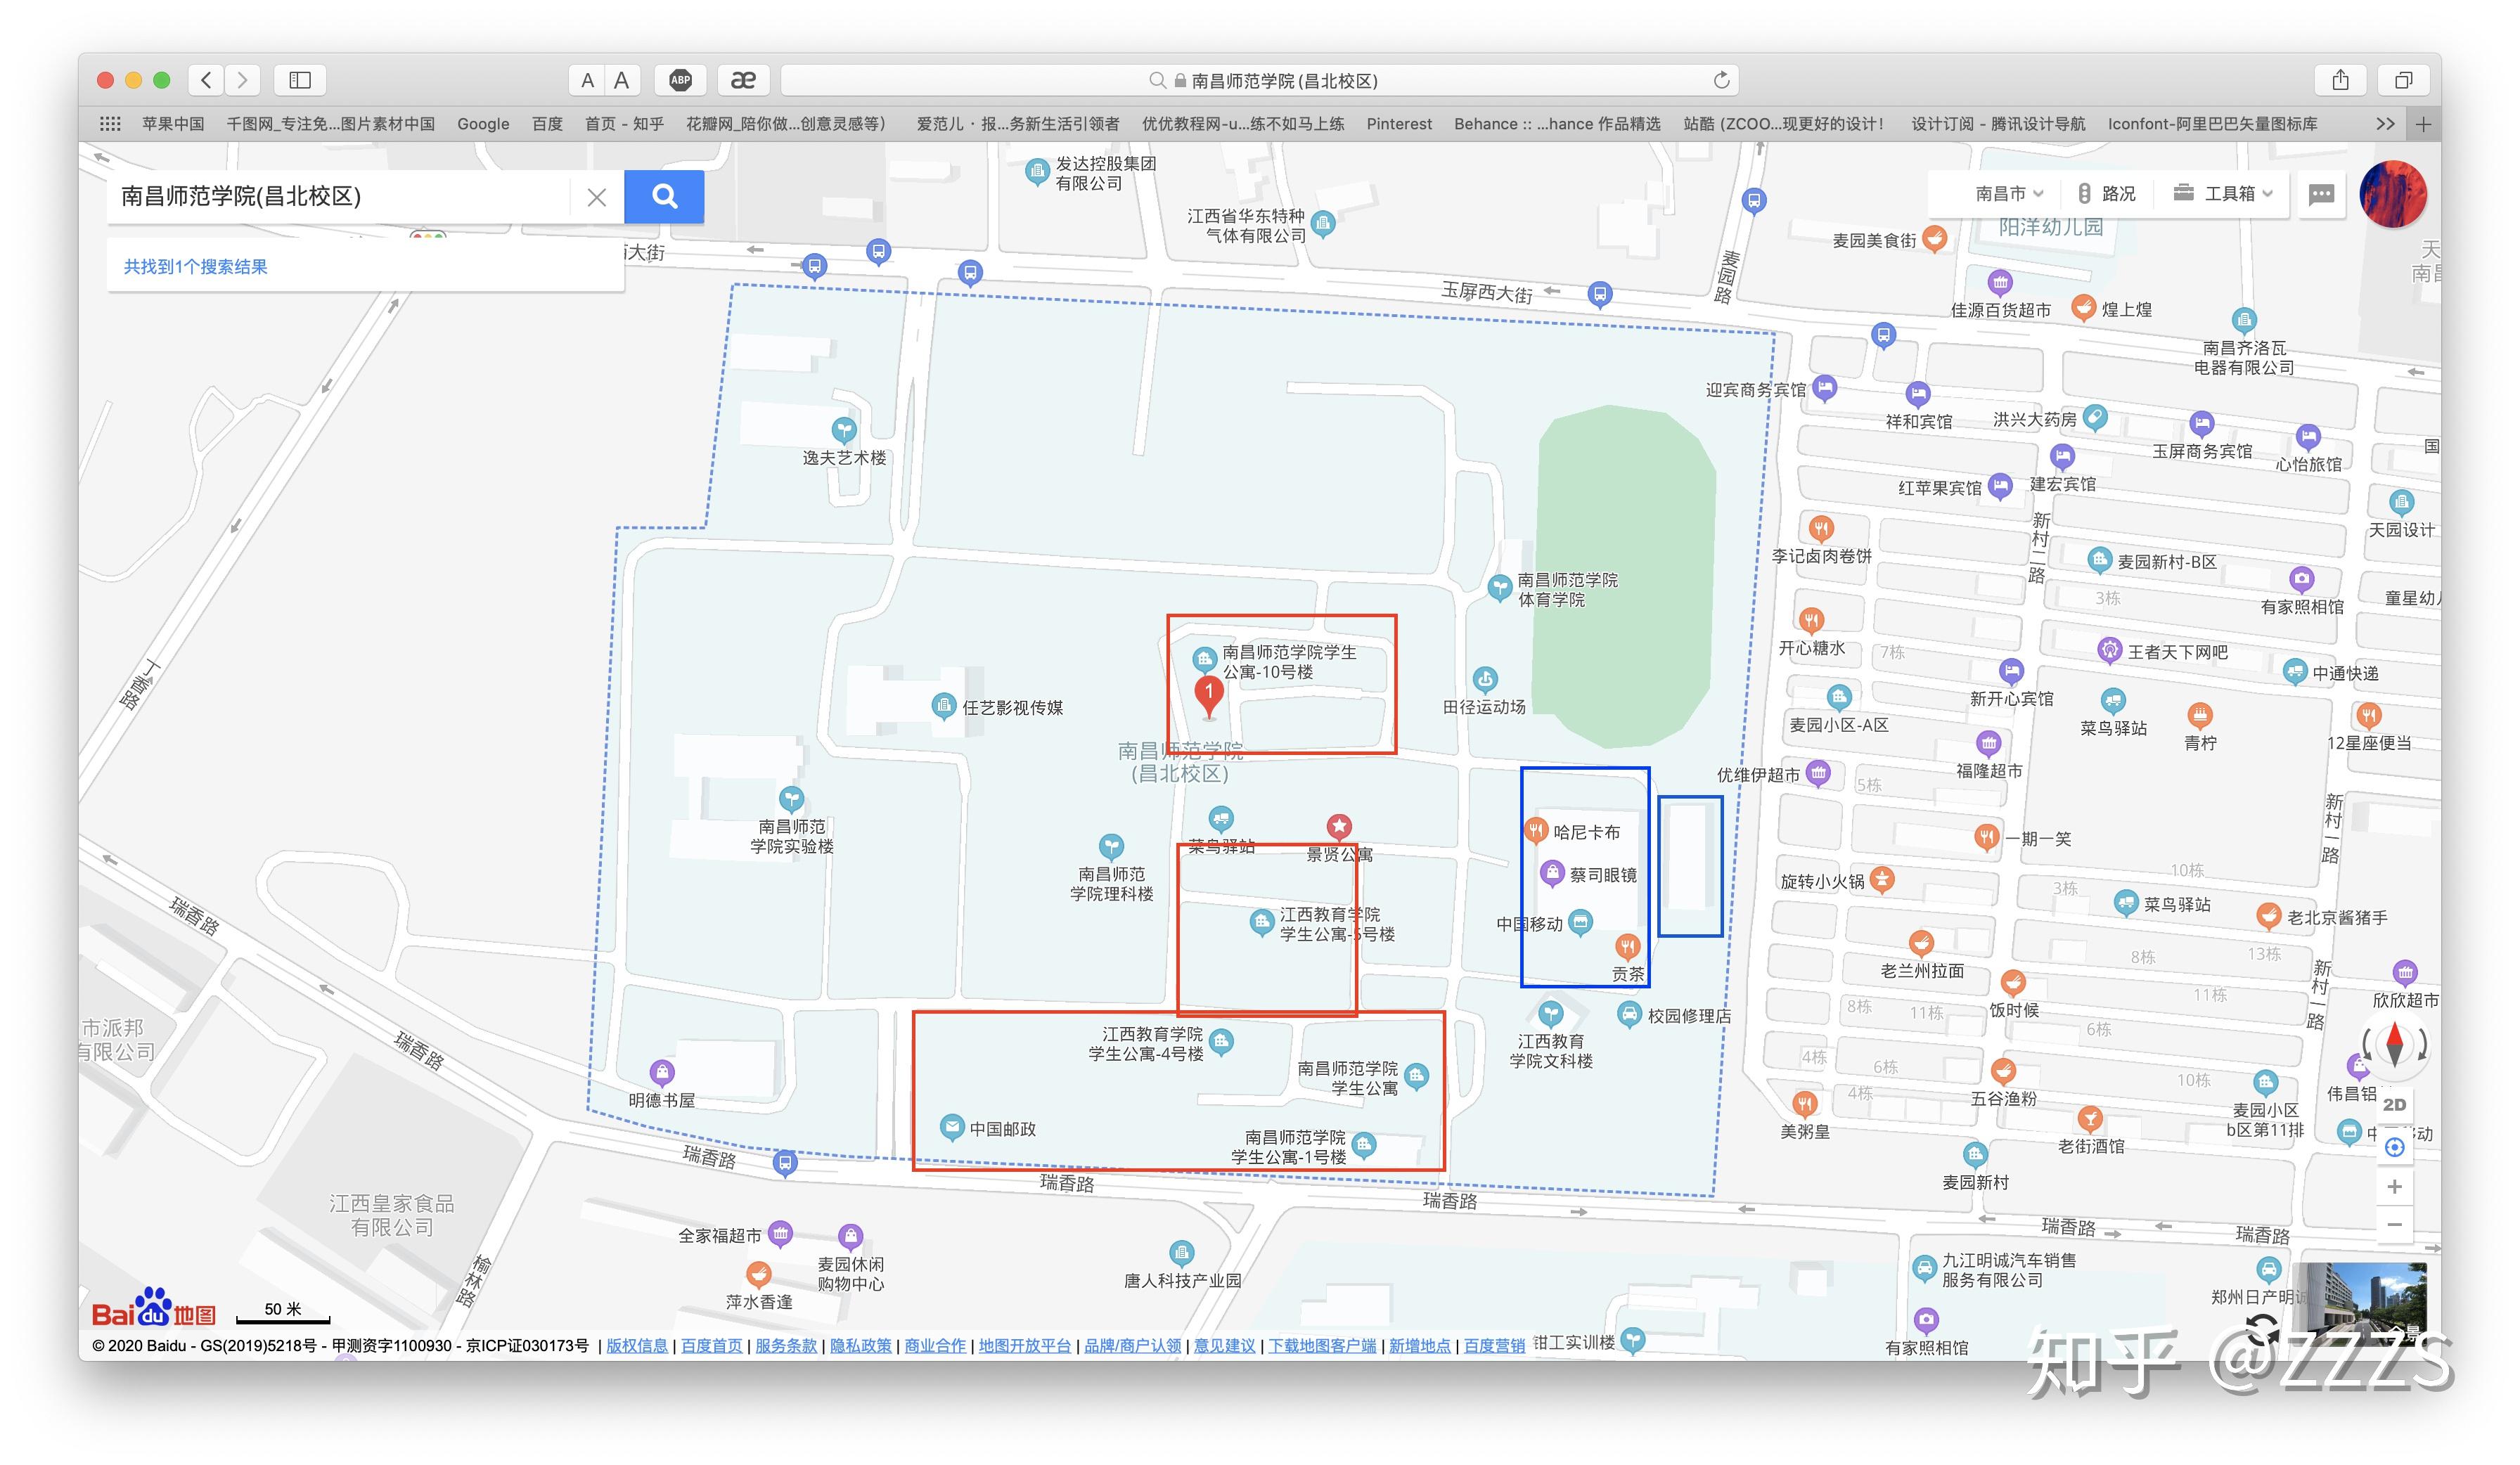2520x1465 pixels.
Task: Click the 百度首页 footer link
Action: tap(712, 1345)
